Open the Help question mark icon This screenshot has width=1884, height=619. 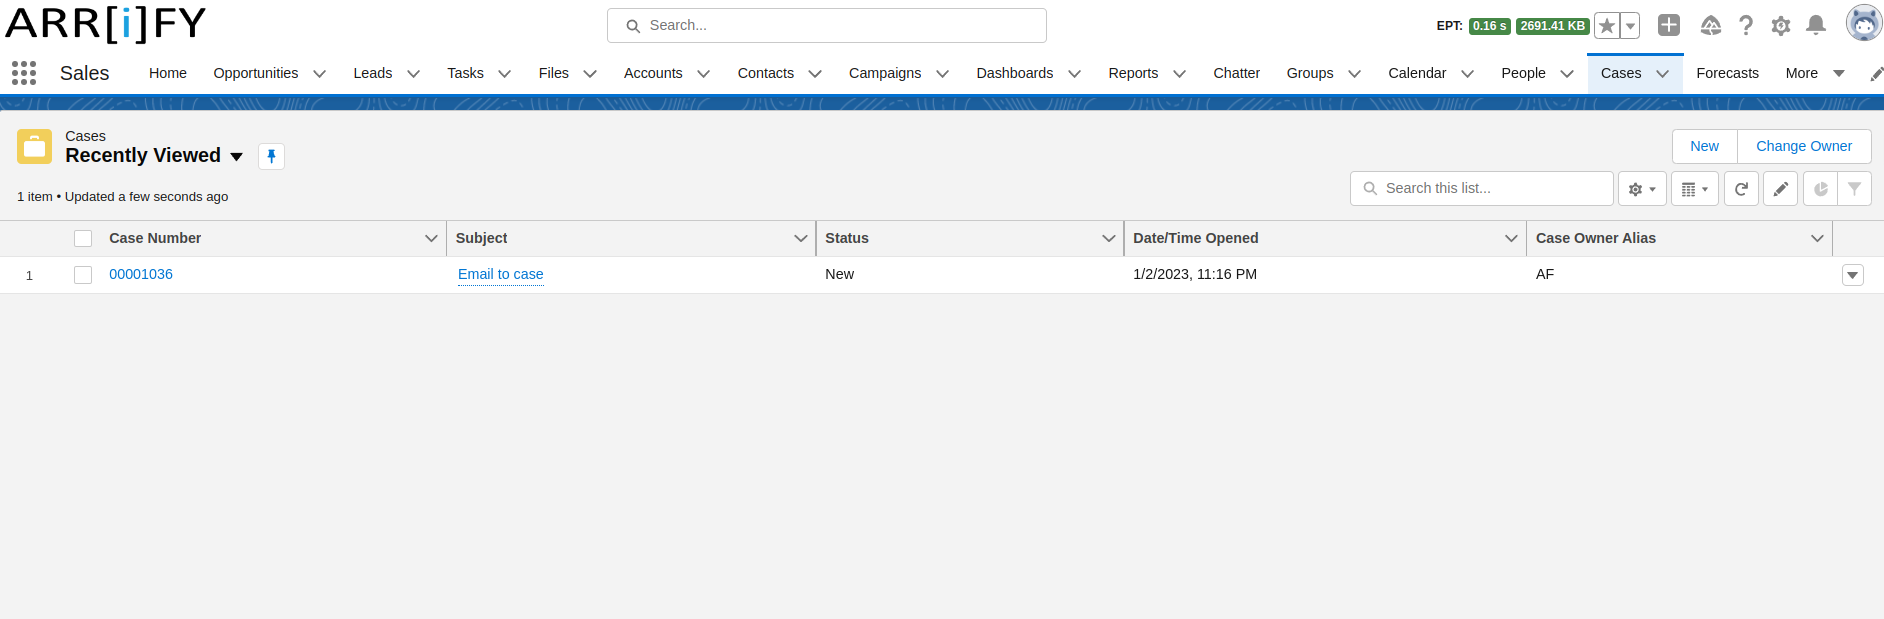pos(1746,25)
